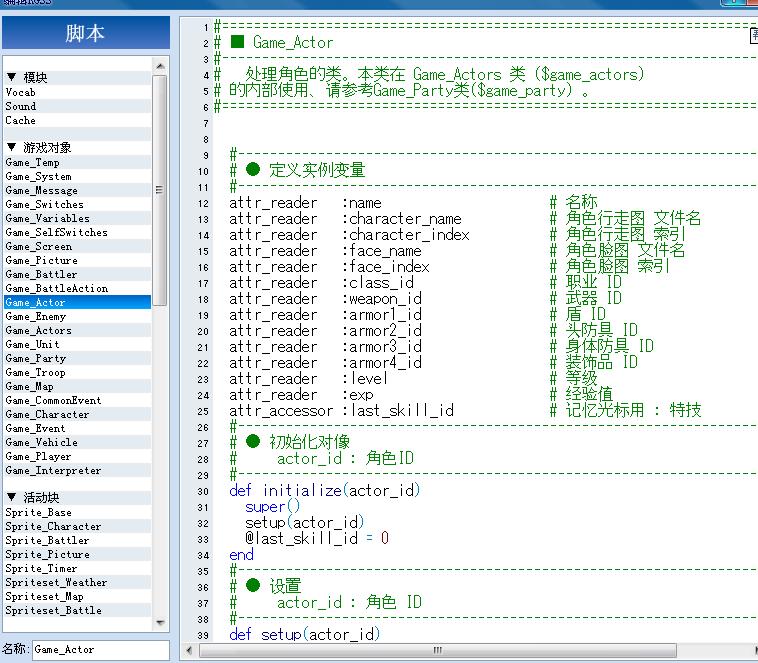Screen dimensions: 758x663
Task: Open the Game_CommonEvent script
Action: (77, 401)
